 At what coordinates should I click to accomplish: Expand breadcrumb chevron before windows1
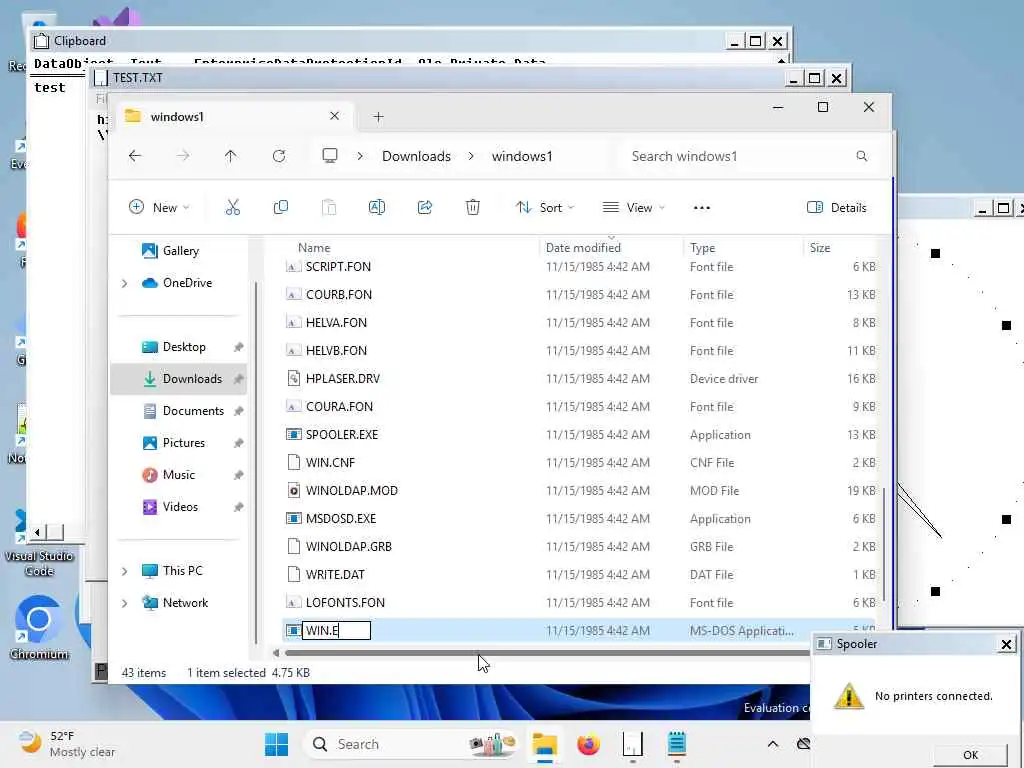coord(471,156)
